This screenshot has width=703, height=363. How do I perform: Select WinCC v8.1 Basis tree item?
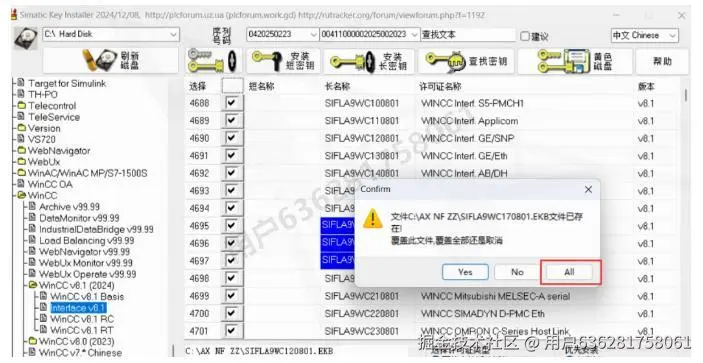coord(87,296)
